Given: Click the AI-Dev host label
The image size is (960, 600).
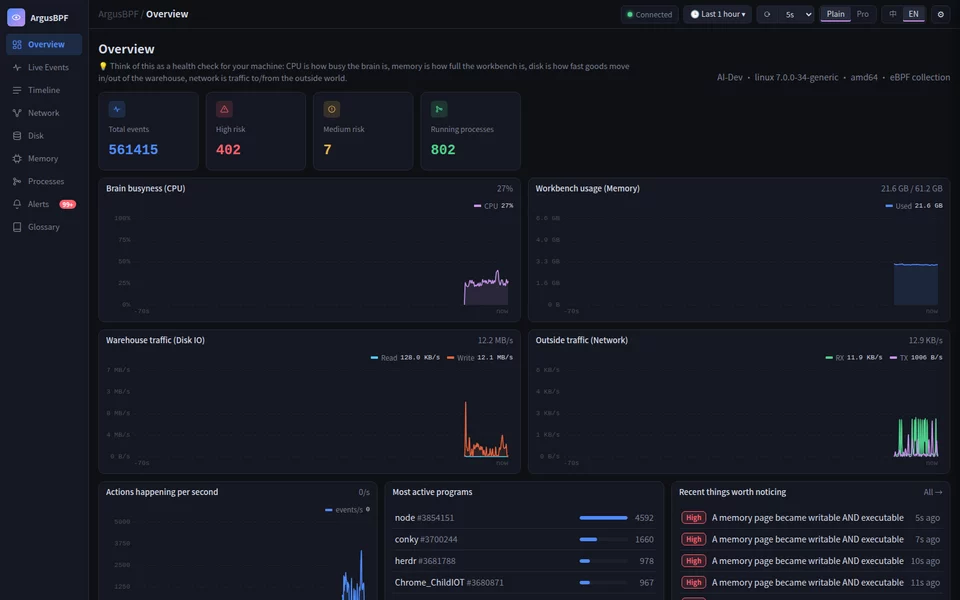Looking at the screenshot, I should (x=729, y=77).
